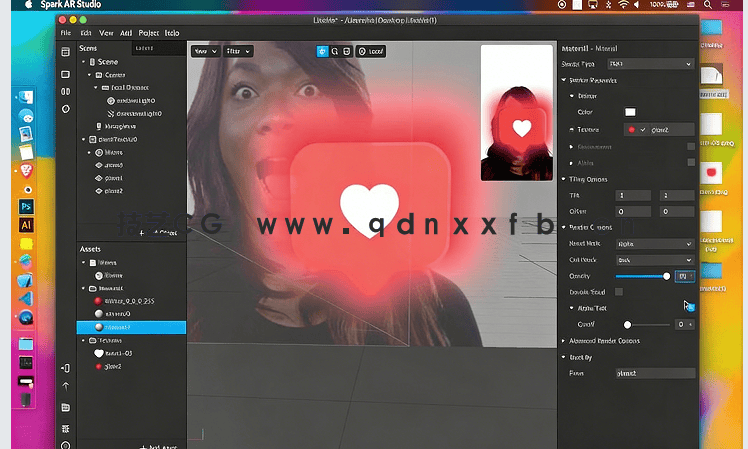This screenshot has height=449, width=748.
Task: Open the File menu
Action: point(66,33)
